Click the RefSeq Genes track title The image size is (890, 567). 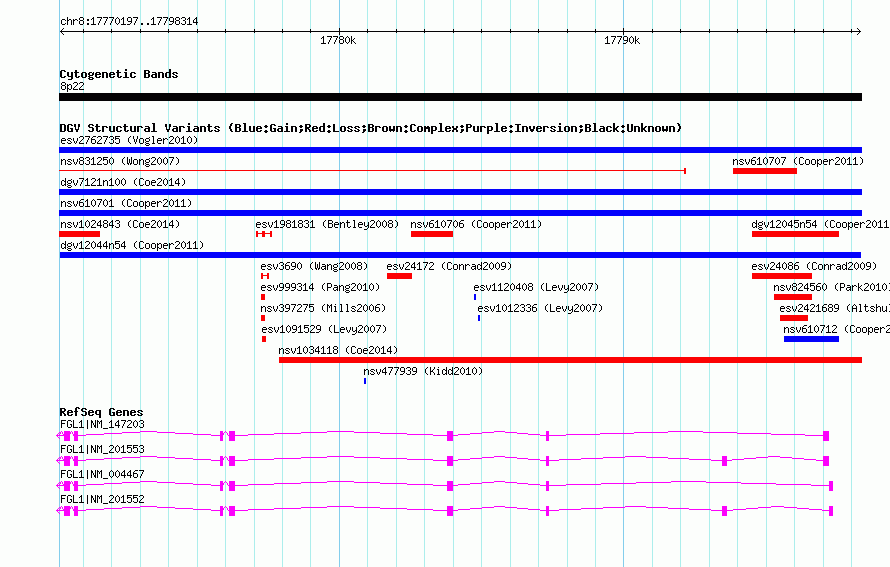(101, 412)
